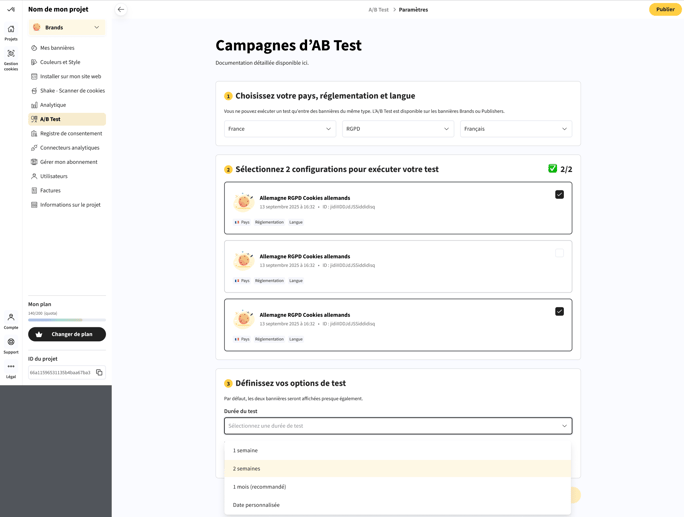
Task: Click the project ID field
Action: pos(67,372)
